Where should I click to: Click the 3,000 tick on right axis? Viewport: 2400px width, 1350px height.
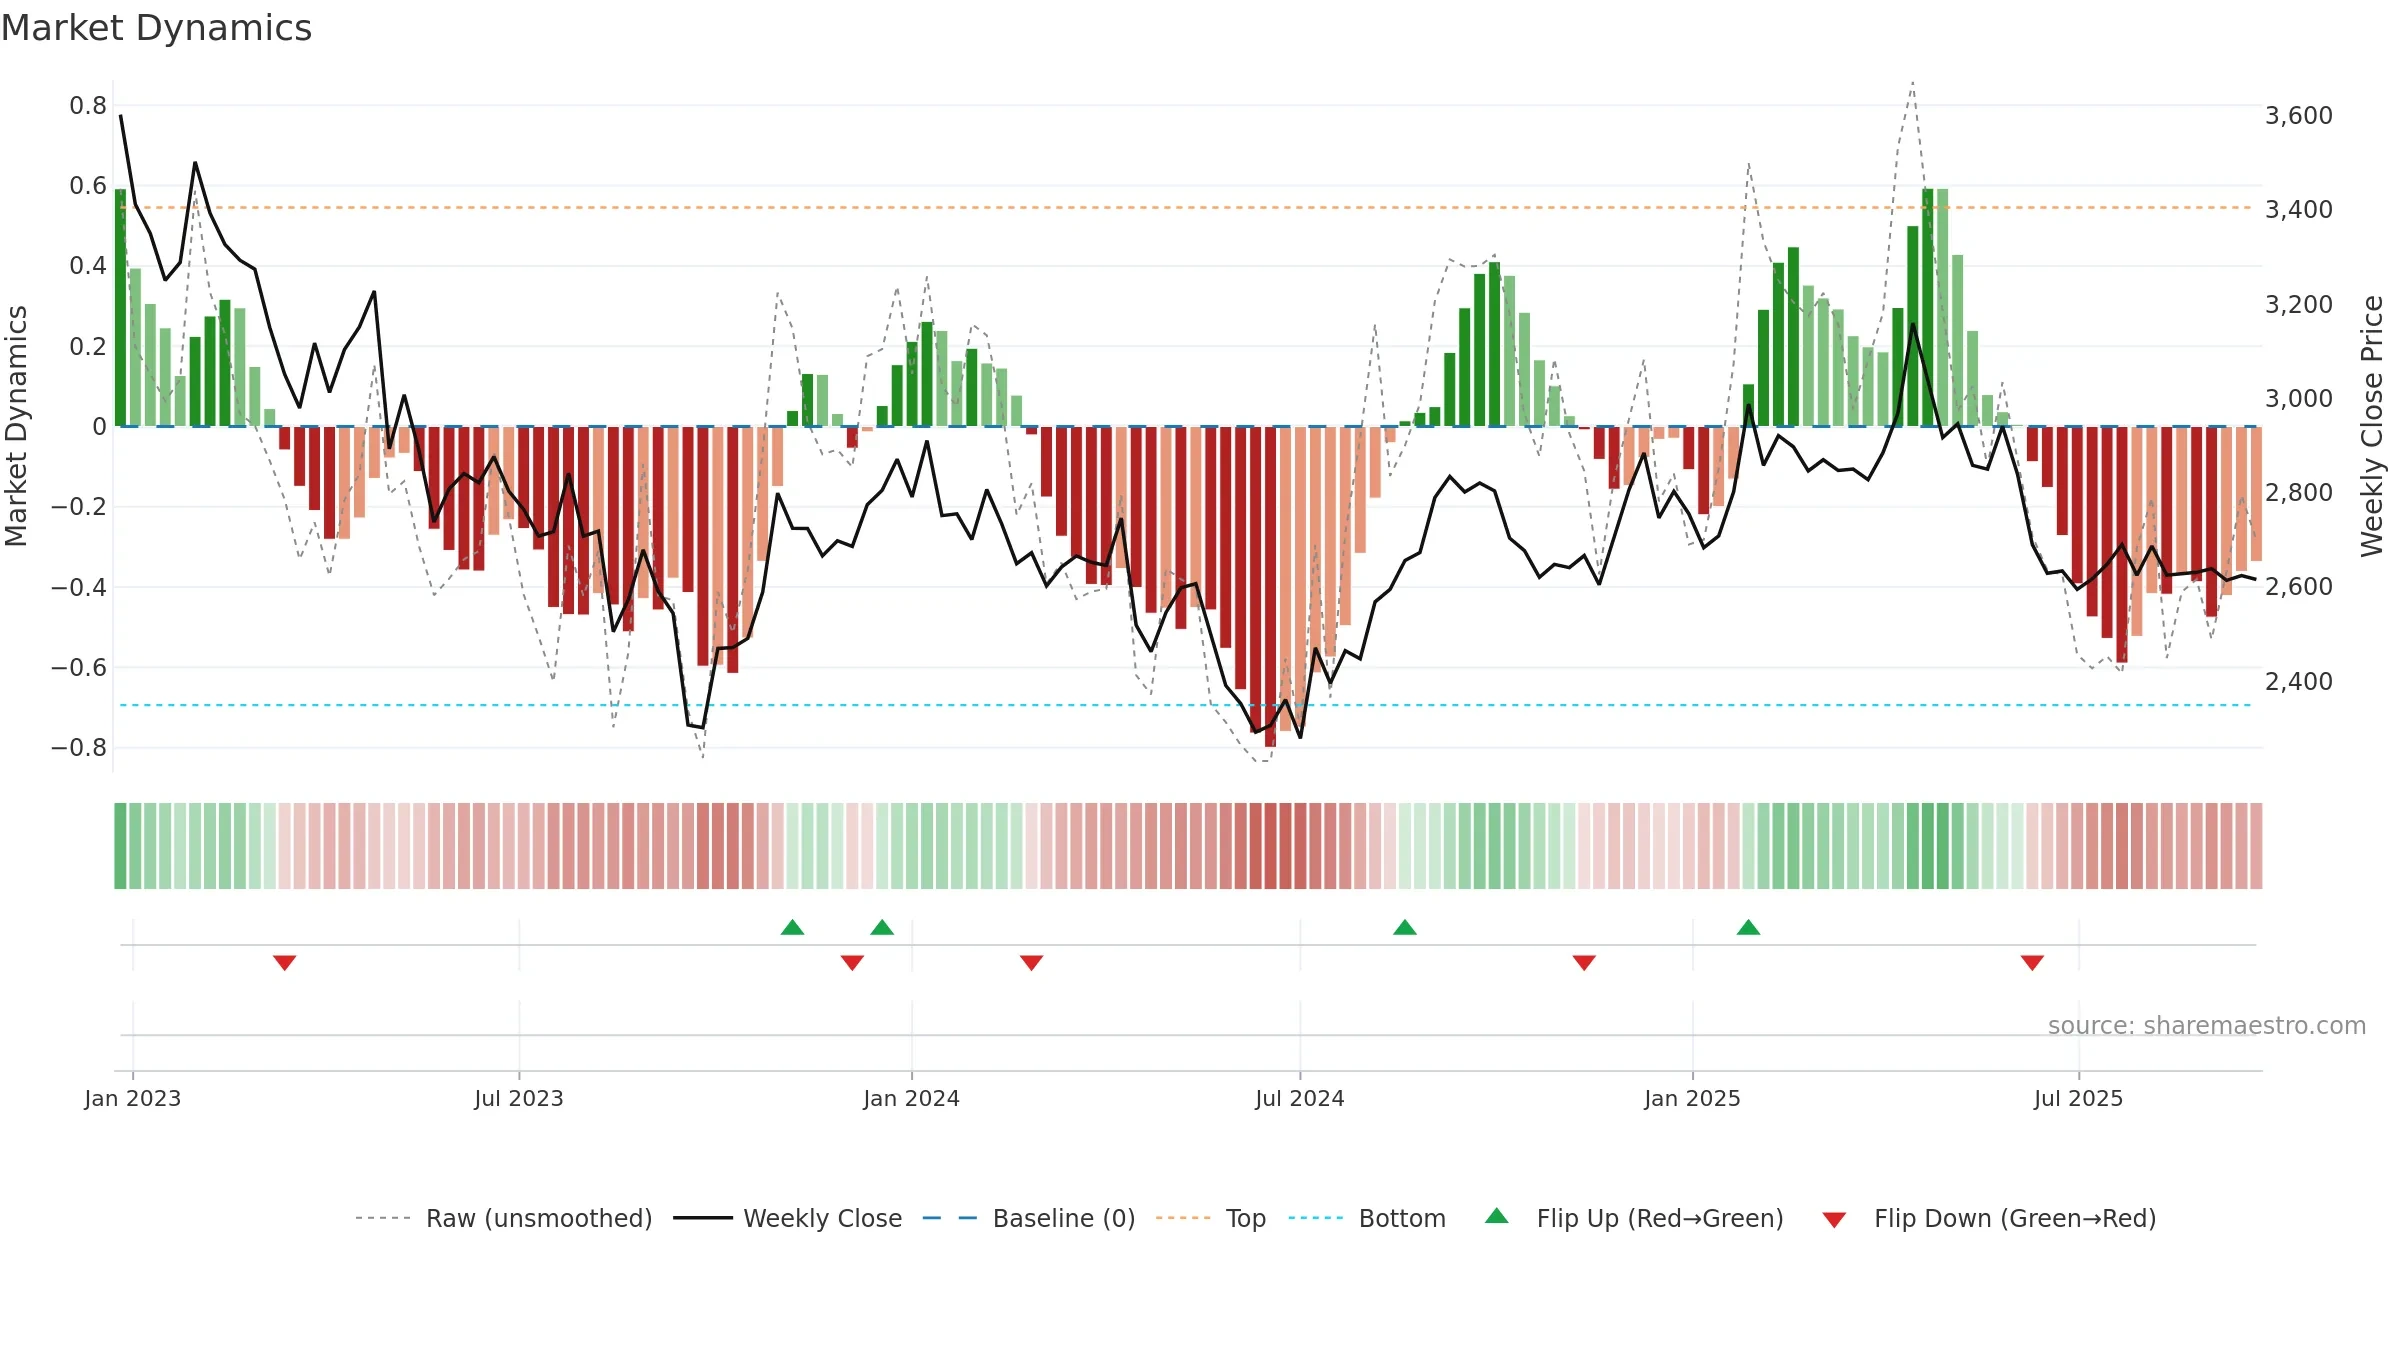2299,398
